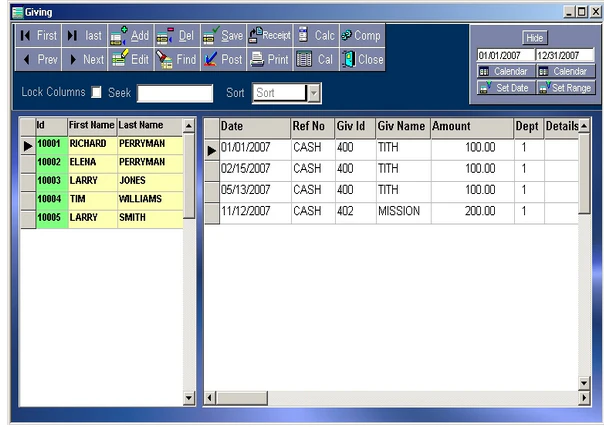Click the Set Range button
The height and width of the screenshot is (427, 604).
tap(566, 88)
